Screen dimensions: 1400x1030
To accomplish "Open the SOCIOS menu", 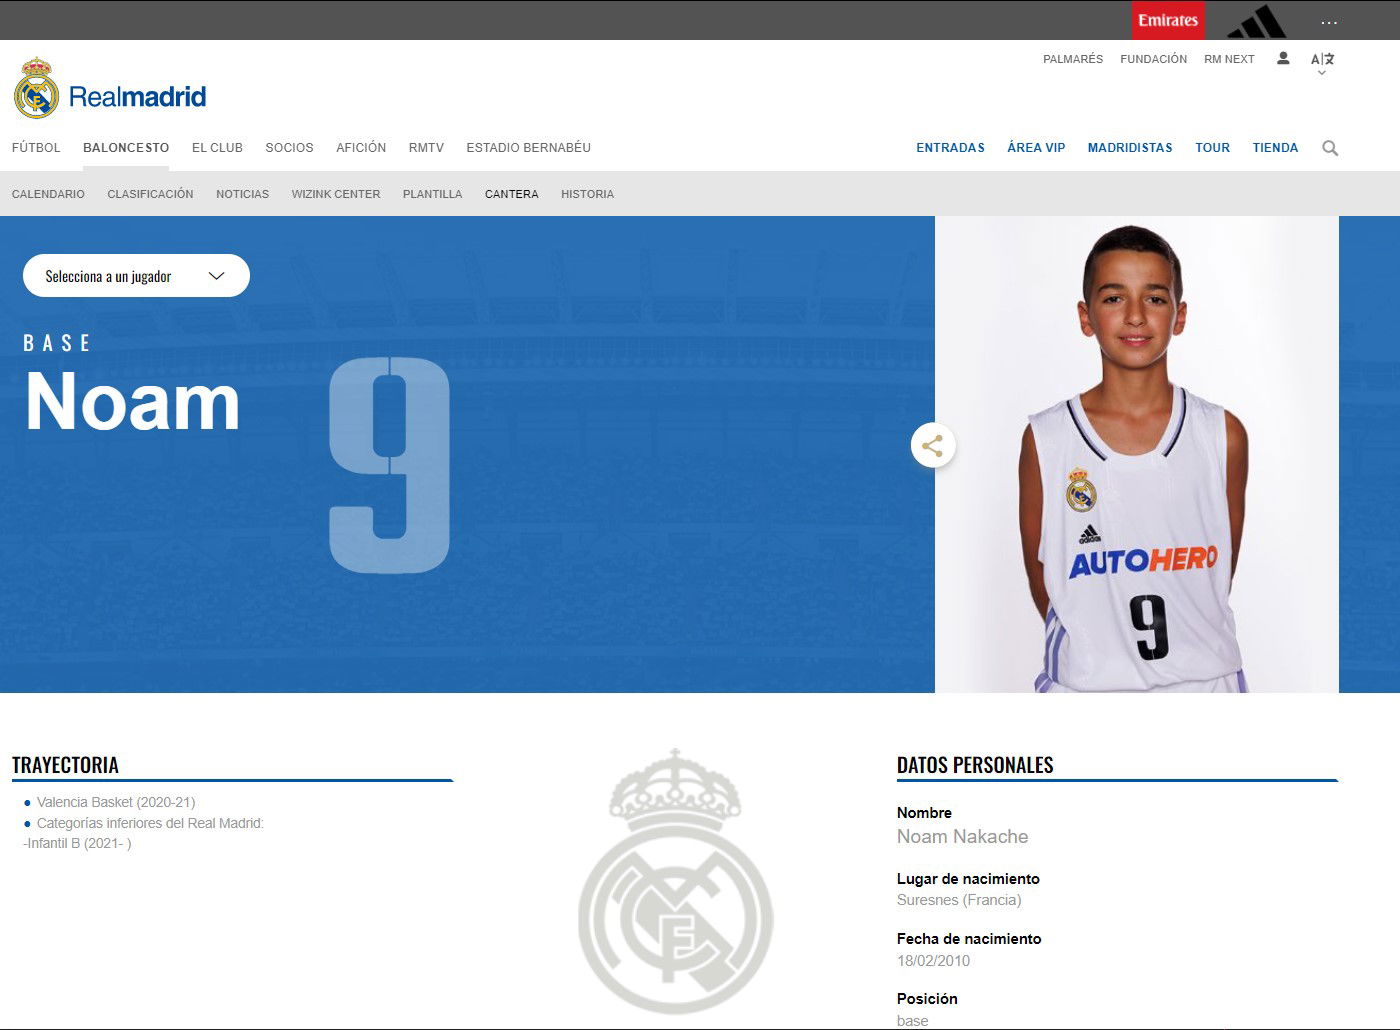I will [x=289, y=147].
